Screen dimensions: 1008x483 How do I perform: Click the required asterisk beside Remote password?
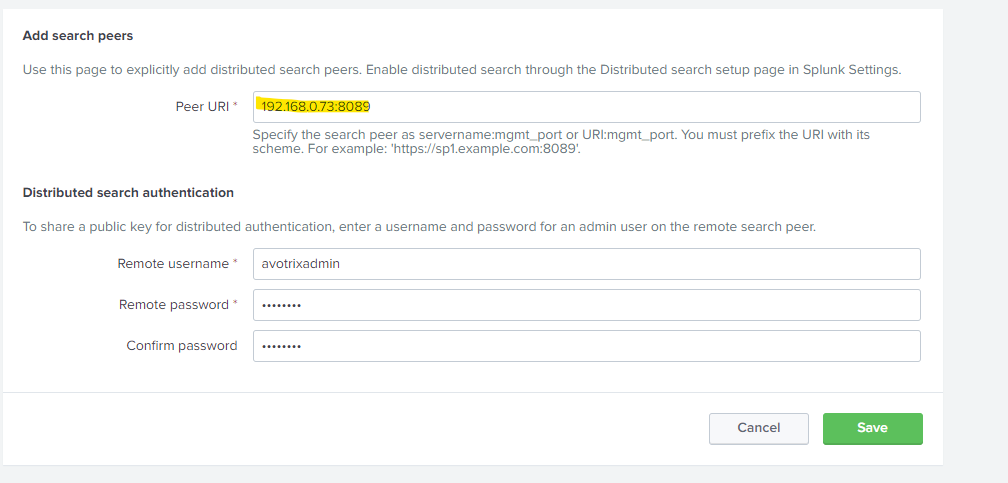click(x=235, y=303)
